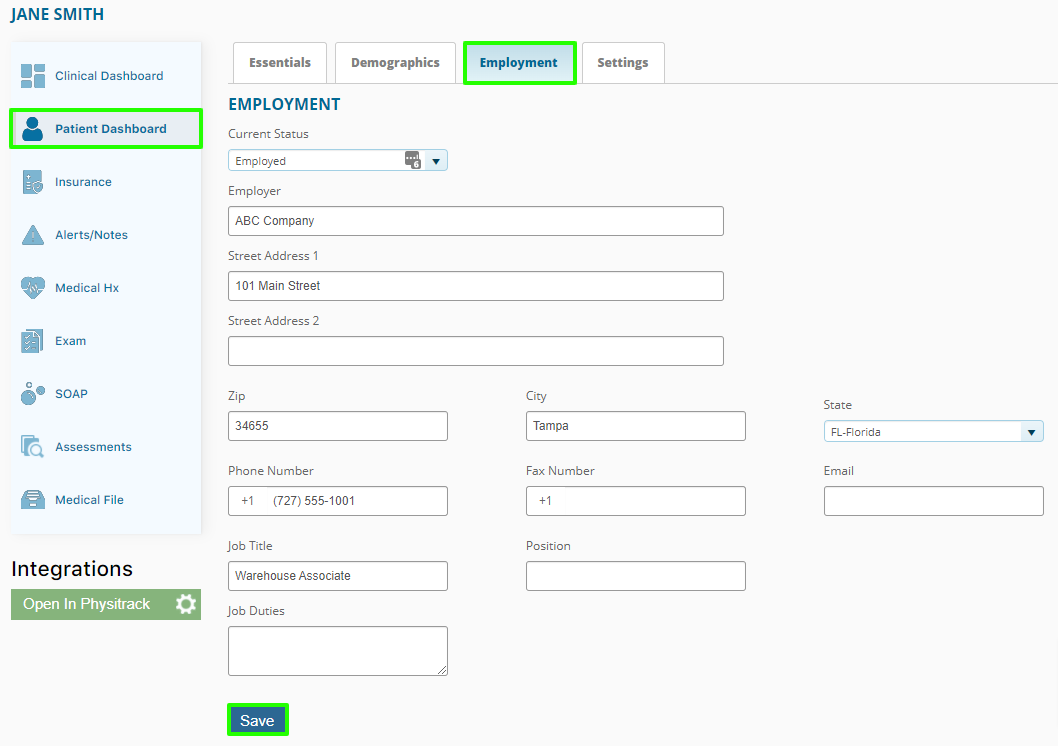Open Clinical Dashboard link
The image size is (1058, 746).
(x=109, y=76)
